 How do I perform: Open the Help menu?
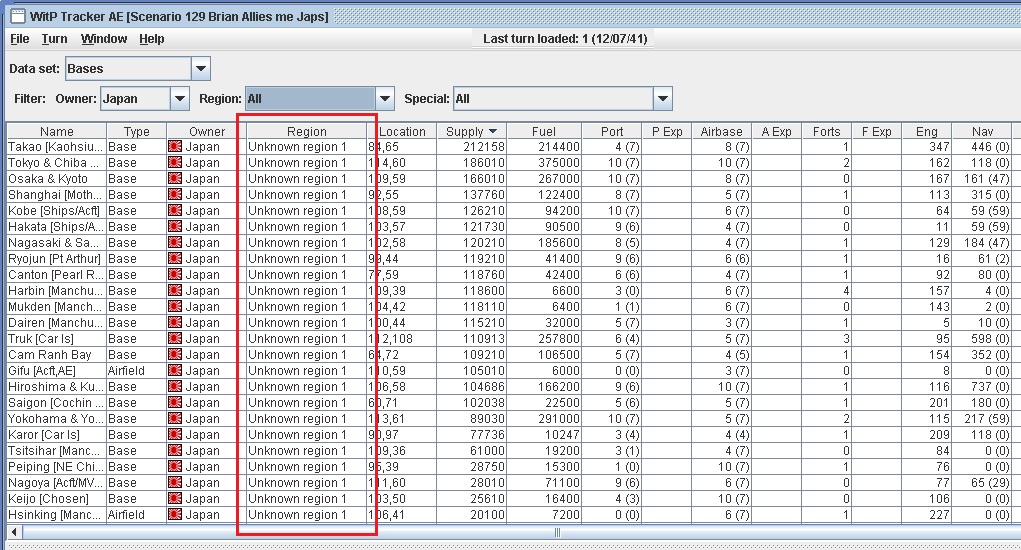pyautogui.click(x=152, y=39)
